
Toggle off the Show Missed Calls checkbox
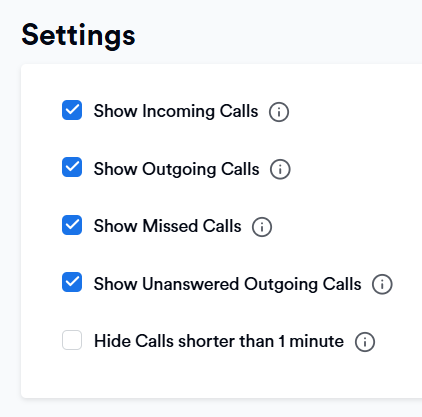click(x=72, y=225)
